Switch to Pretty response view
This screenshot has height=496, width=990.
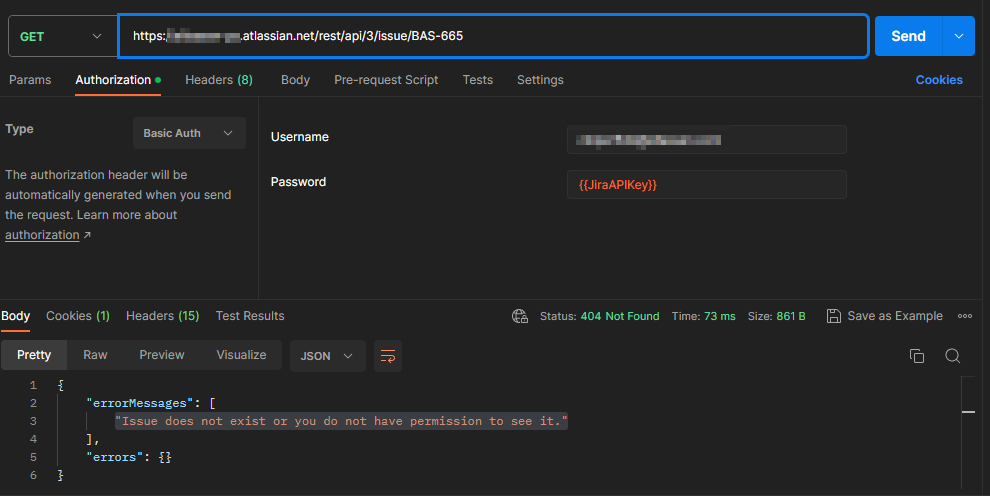(x=34, y=355)
